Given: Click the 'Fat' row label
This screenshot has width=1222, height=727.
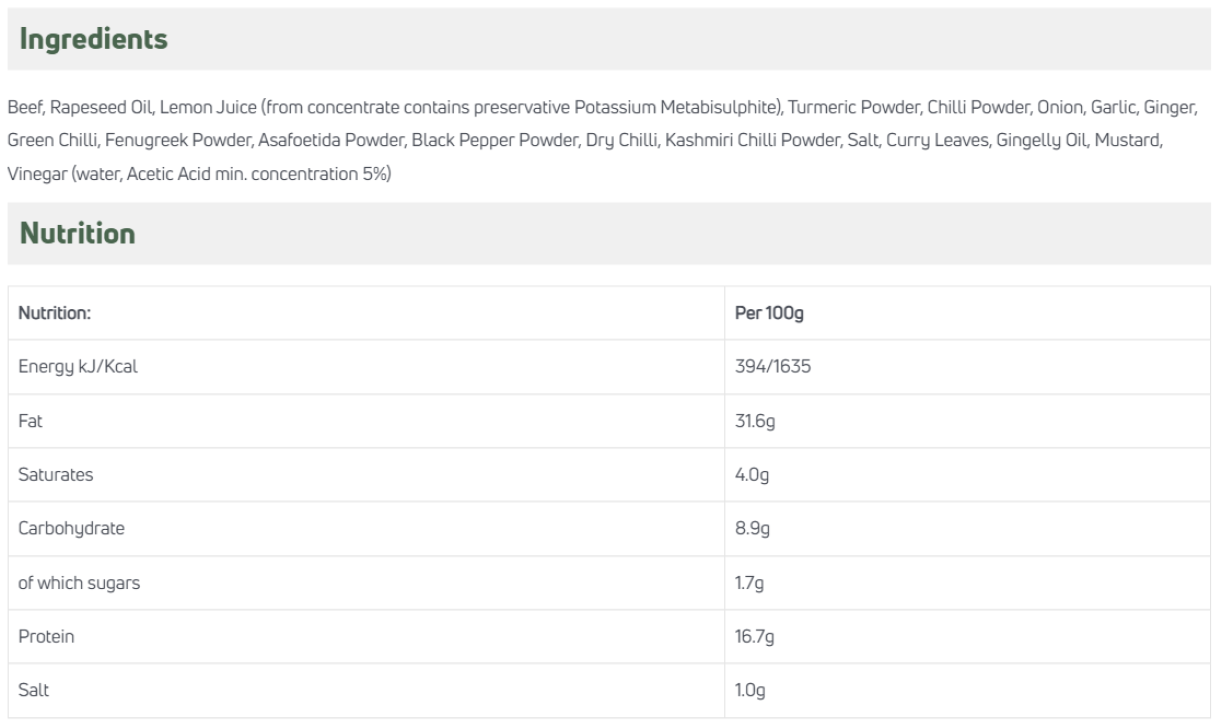Looking at the screenshot, I should point(30,421).
